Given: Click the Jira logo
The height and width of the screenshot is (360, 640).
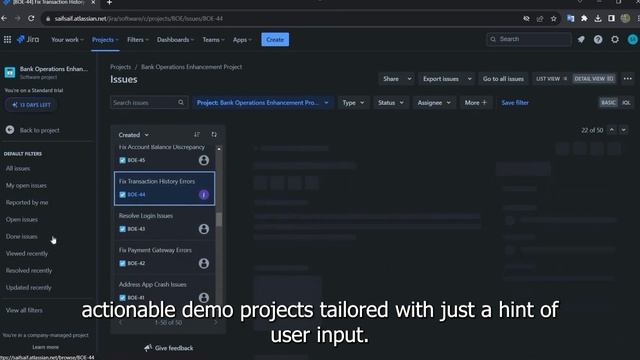Looking at the screenshot, I should (x=28, y=40).
